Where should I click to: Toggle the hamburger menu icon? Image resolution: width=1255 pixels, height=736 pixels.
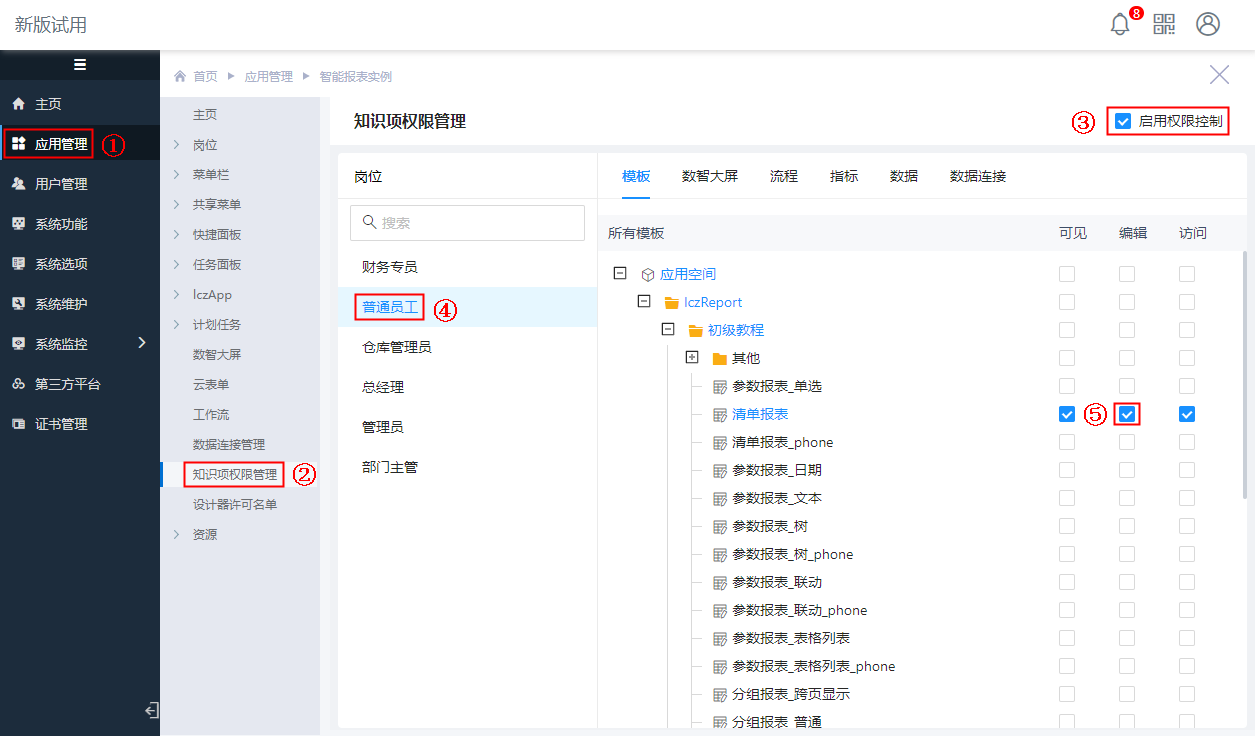(x=80, y=65)
